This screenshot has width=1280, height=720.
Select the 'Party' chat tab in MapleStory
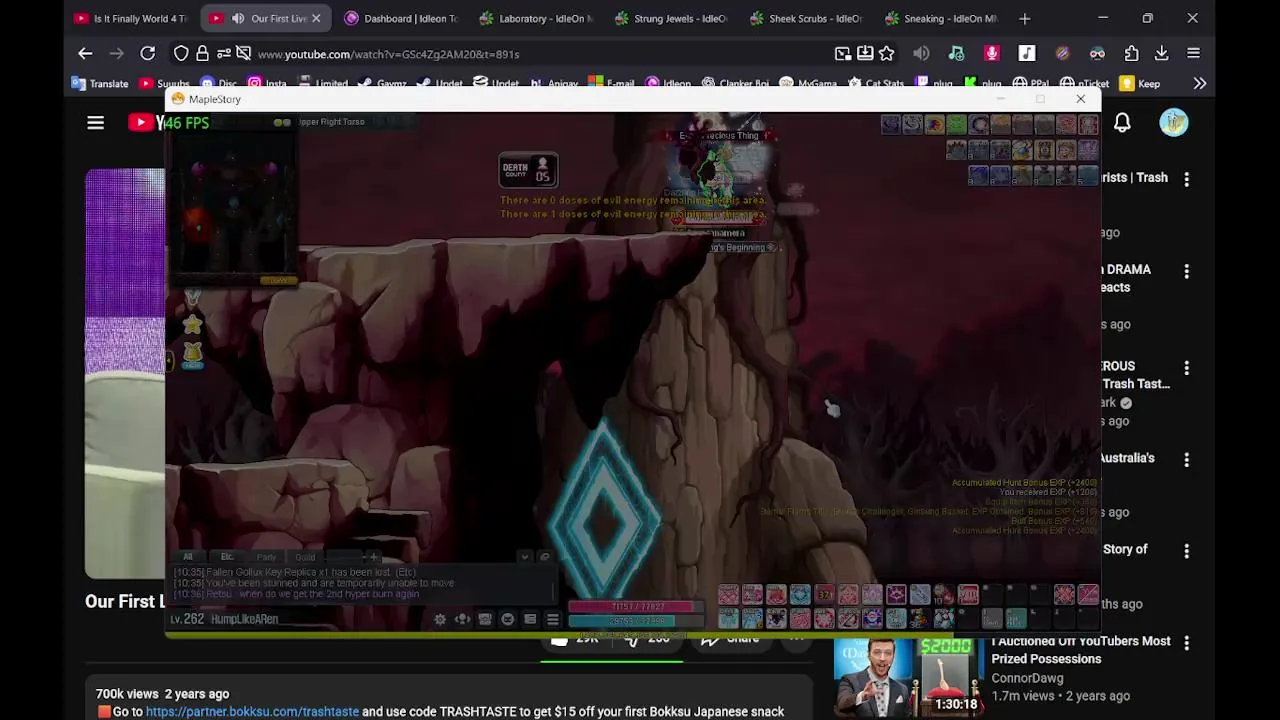[x=266, y=557]
